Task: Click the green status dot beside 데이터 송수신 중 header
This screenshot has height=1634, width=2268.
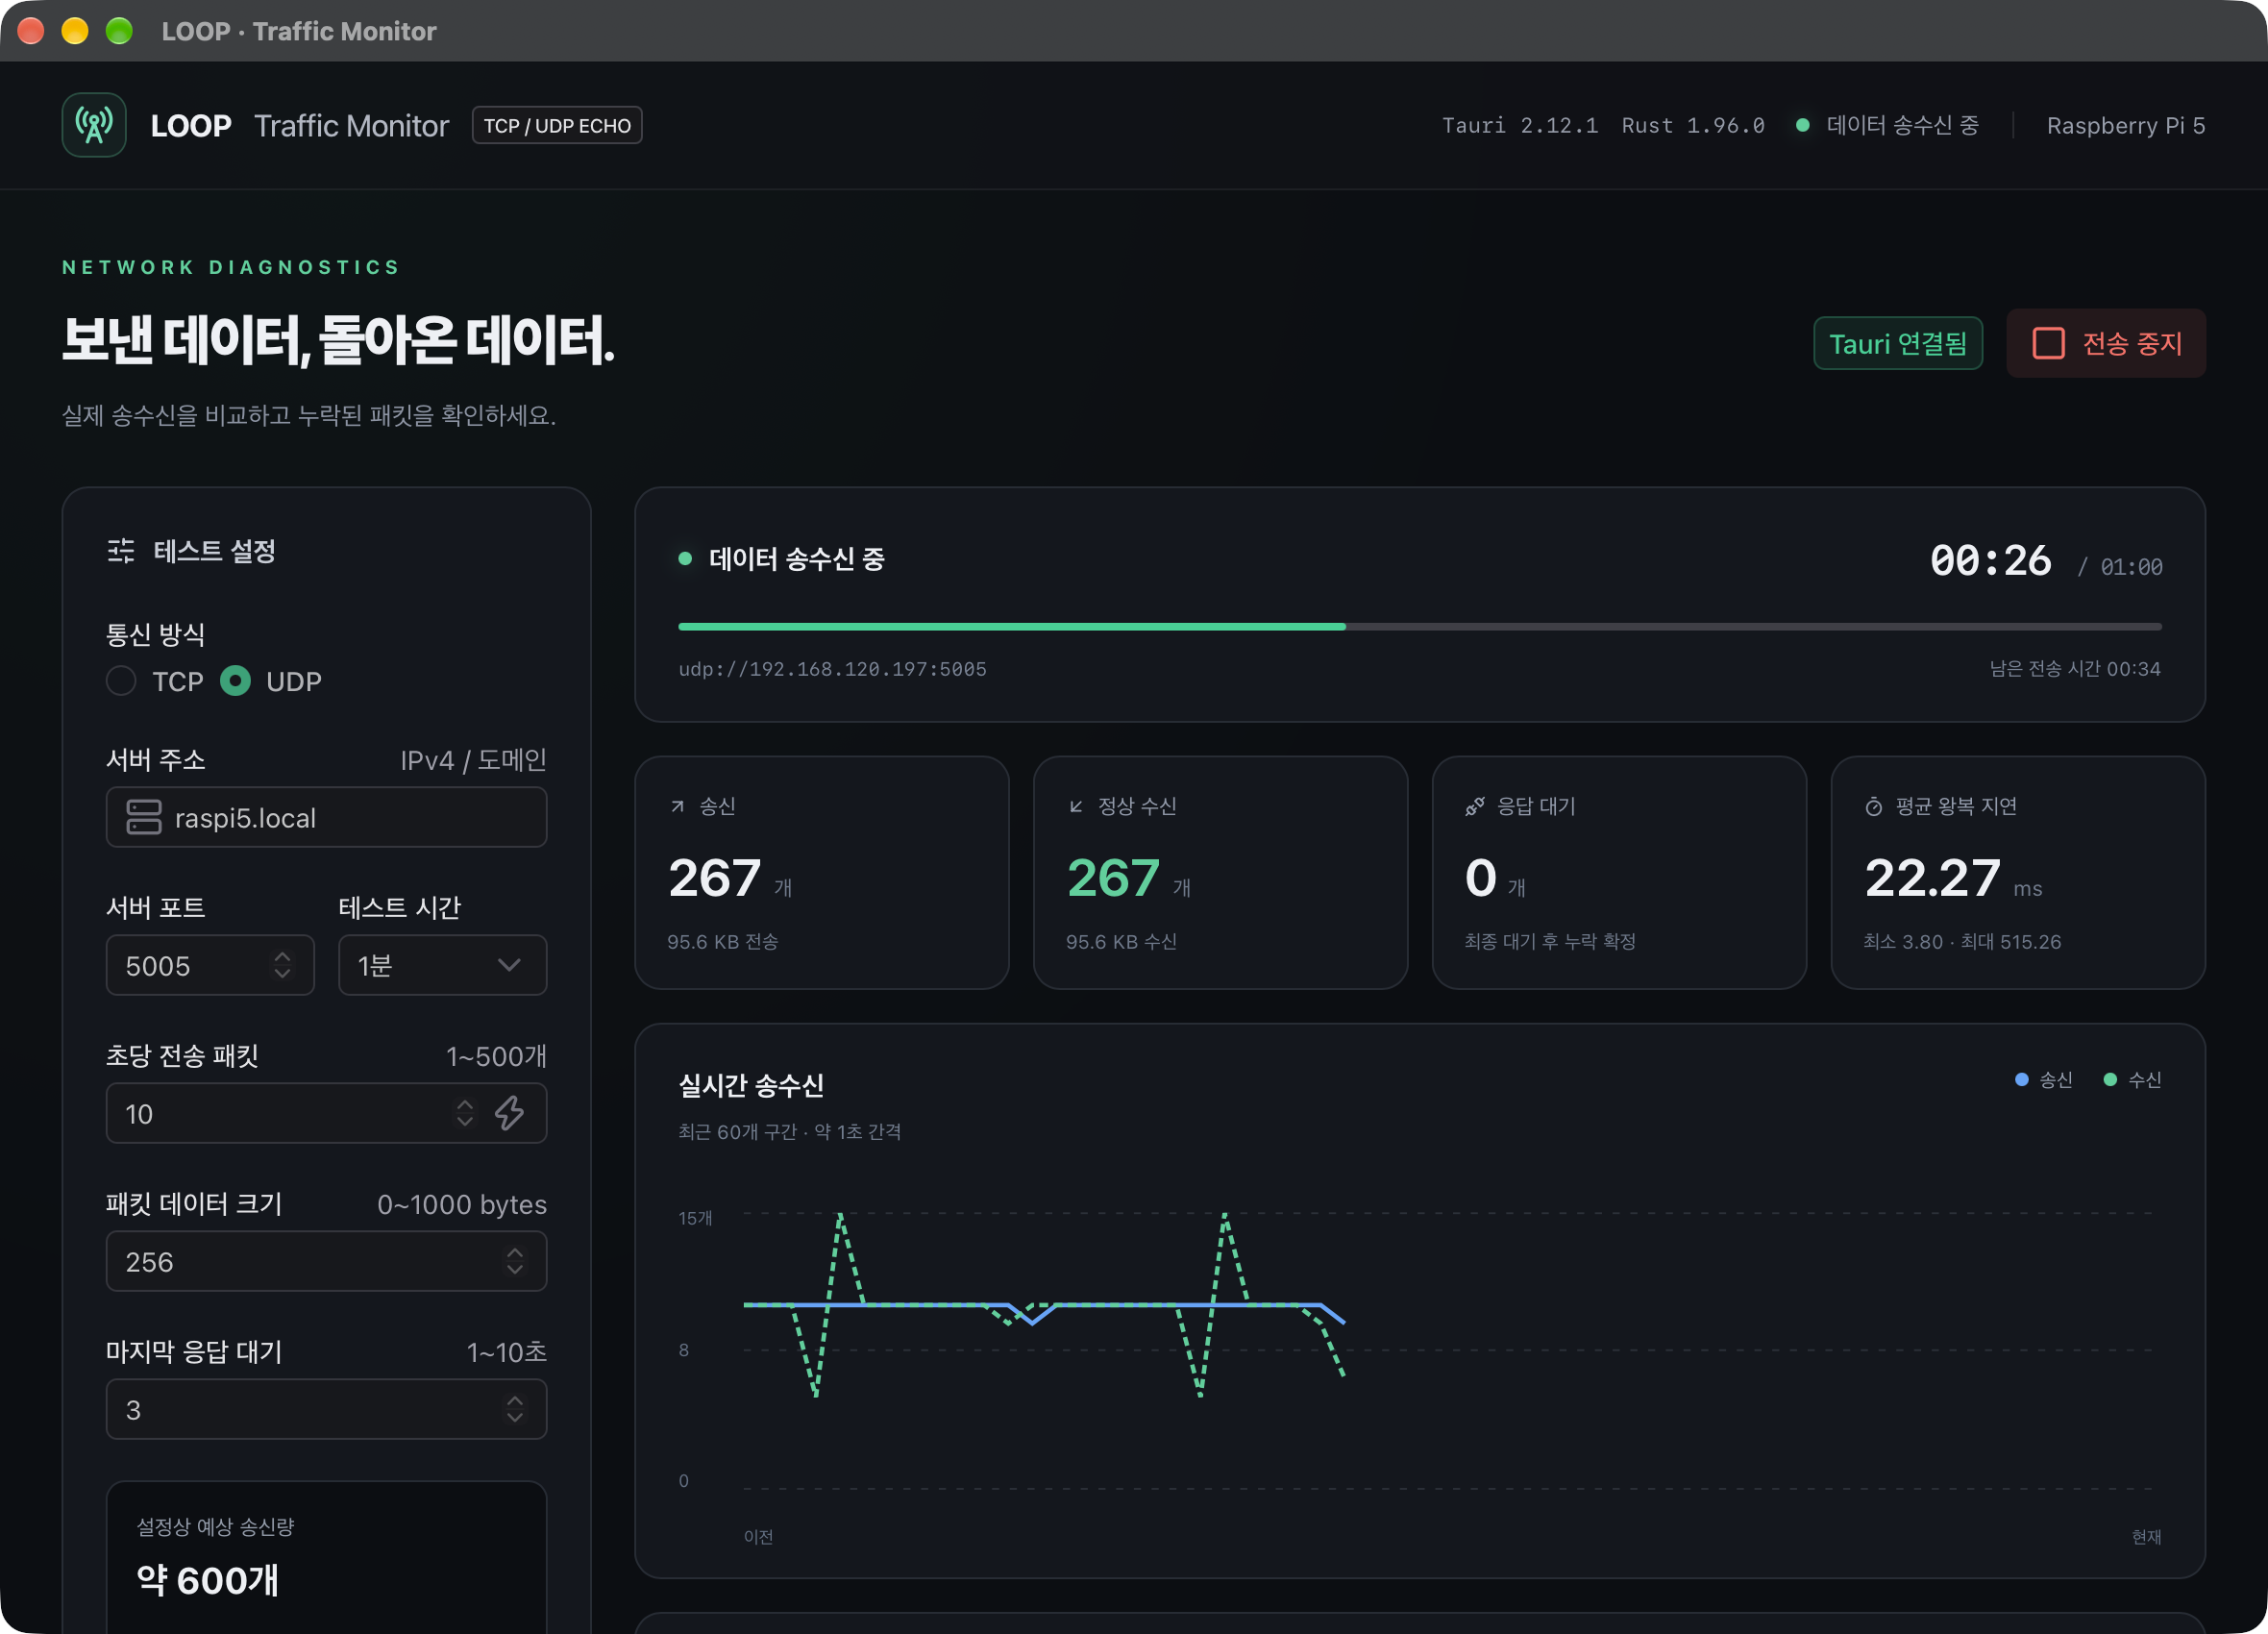Action: point(685,558)
